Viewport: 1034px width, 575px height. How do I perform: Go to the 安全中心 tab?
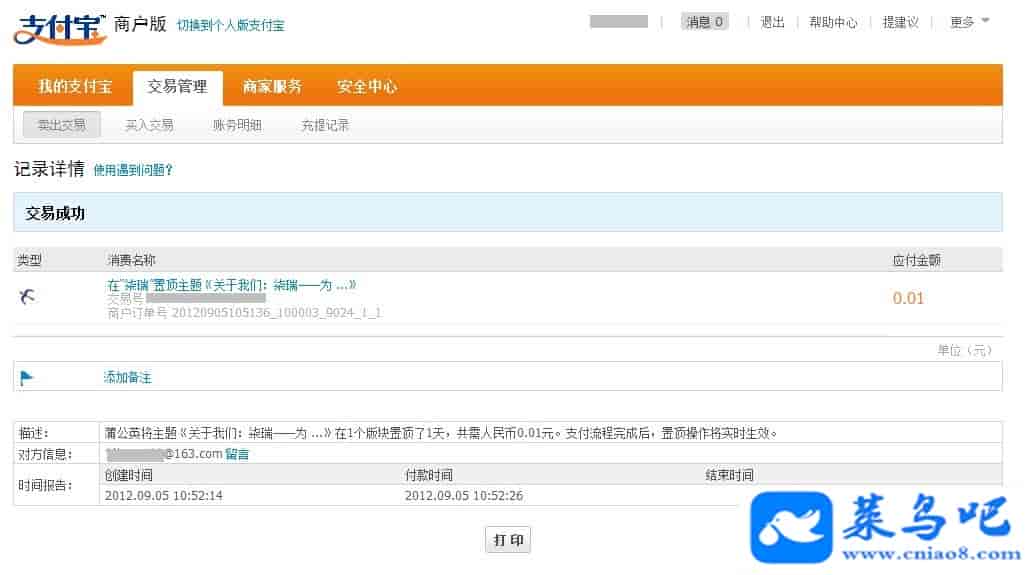point(367,87)
